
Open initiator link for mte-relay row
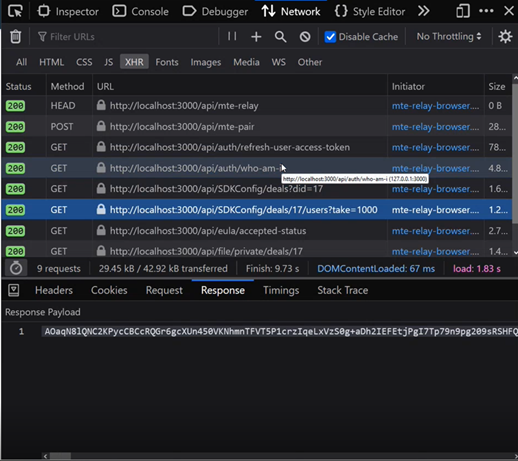[435, 106]
